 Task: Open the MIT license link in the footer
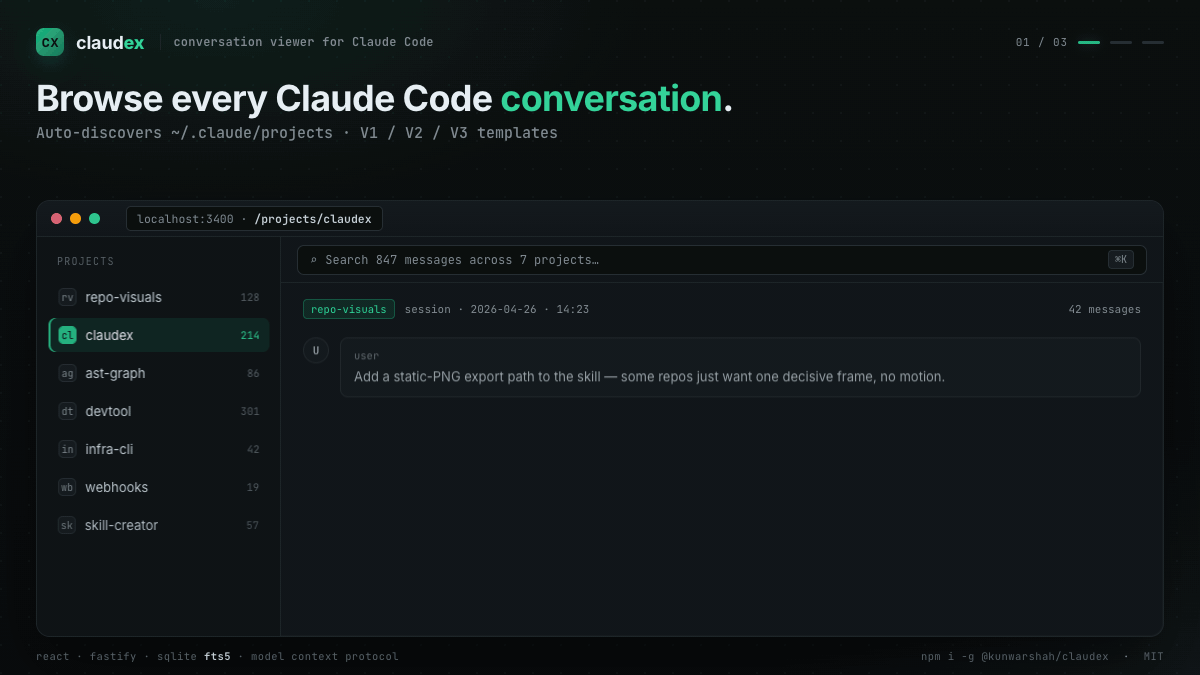[1153, 656]
